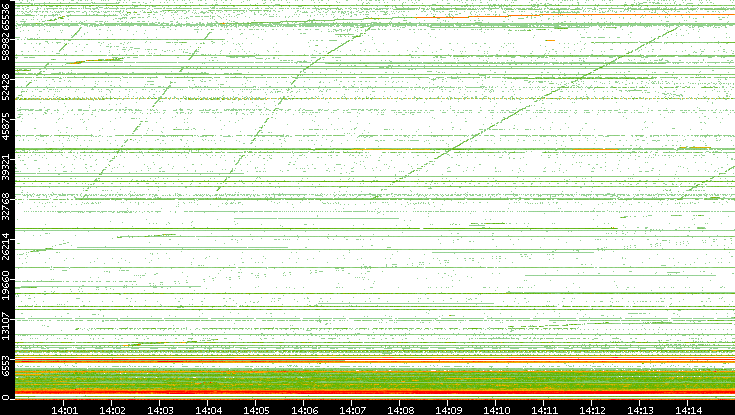Click the 14:02 time axis label

click(x=112, y=410)
